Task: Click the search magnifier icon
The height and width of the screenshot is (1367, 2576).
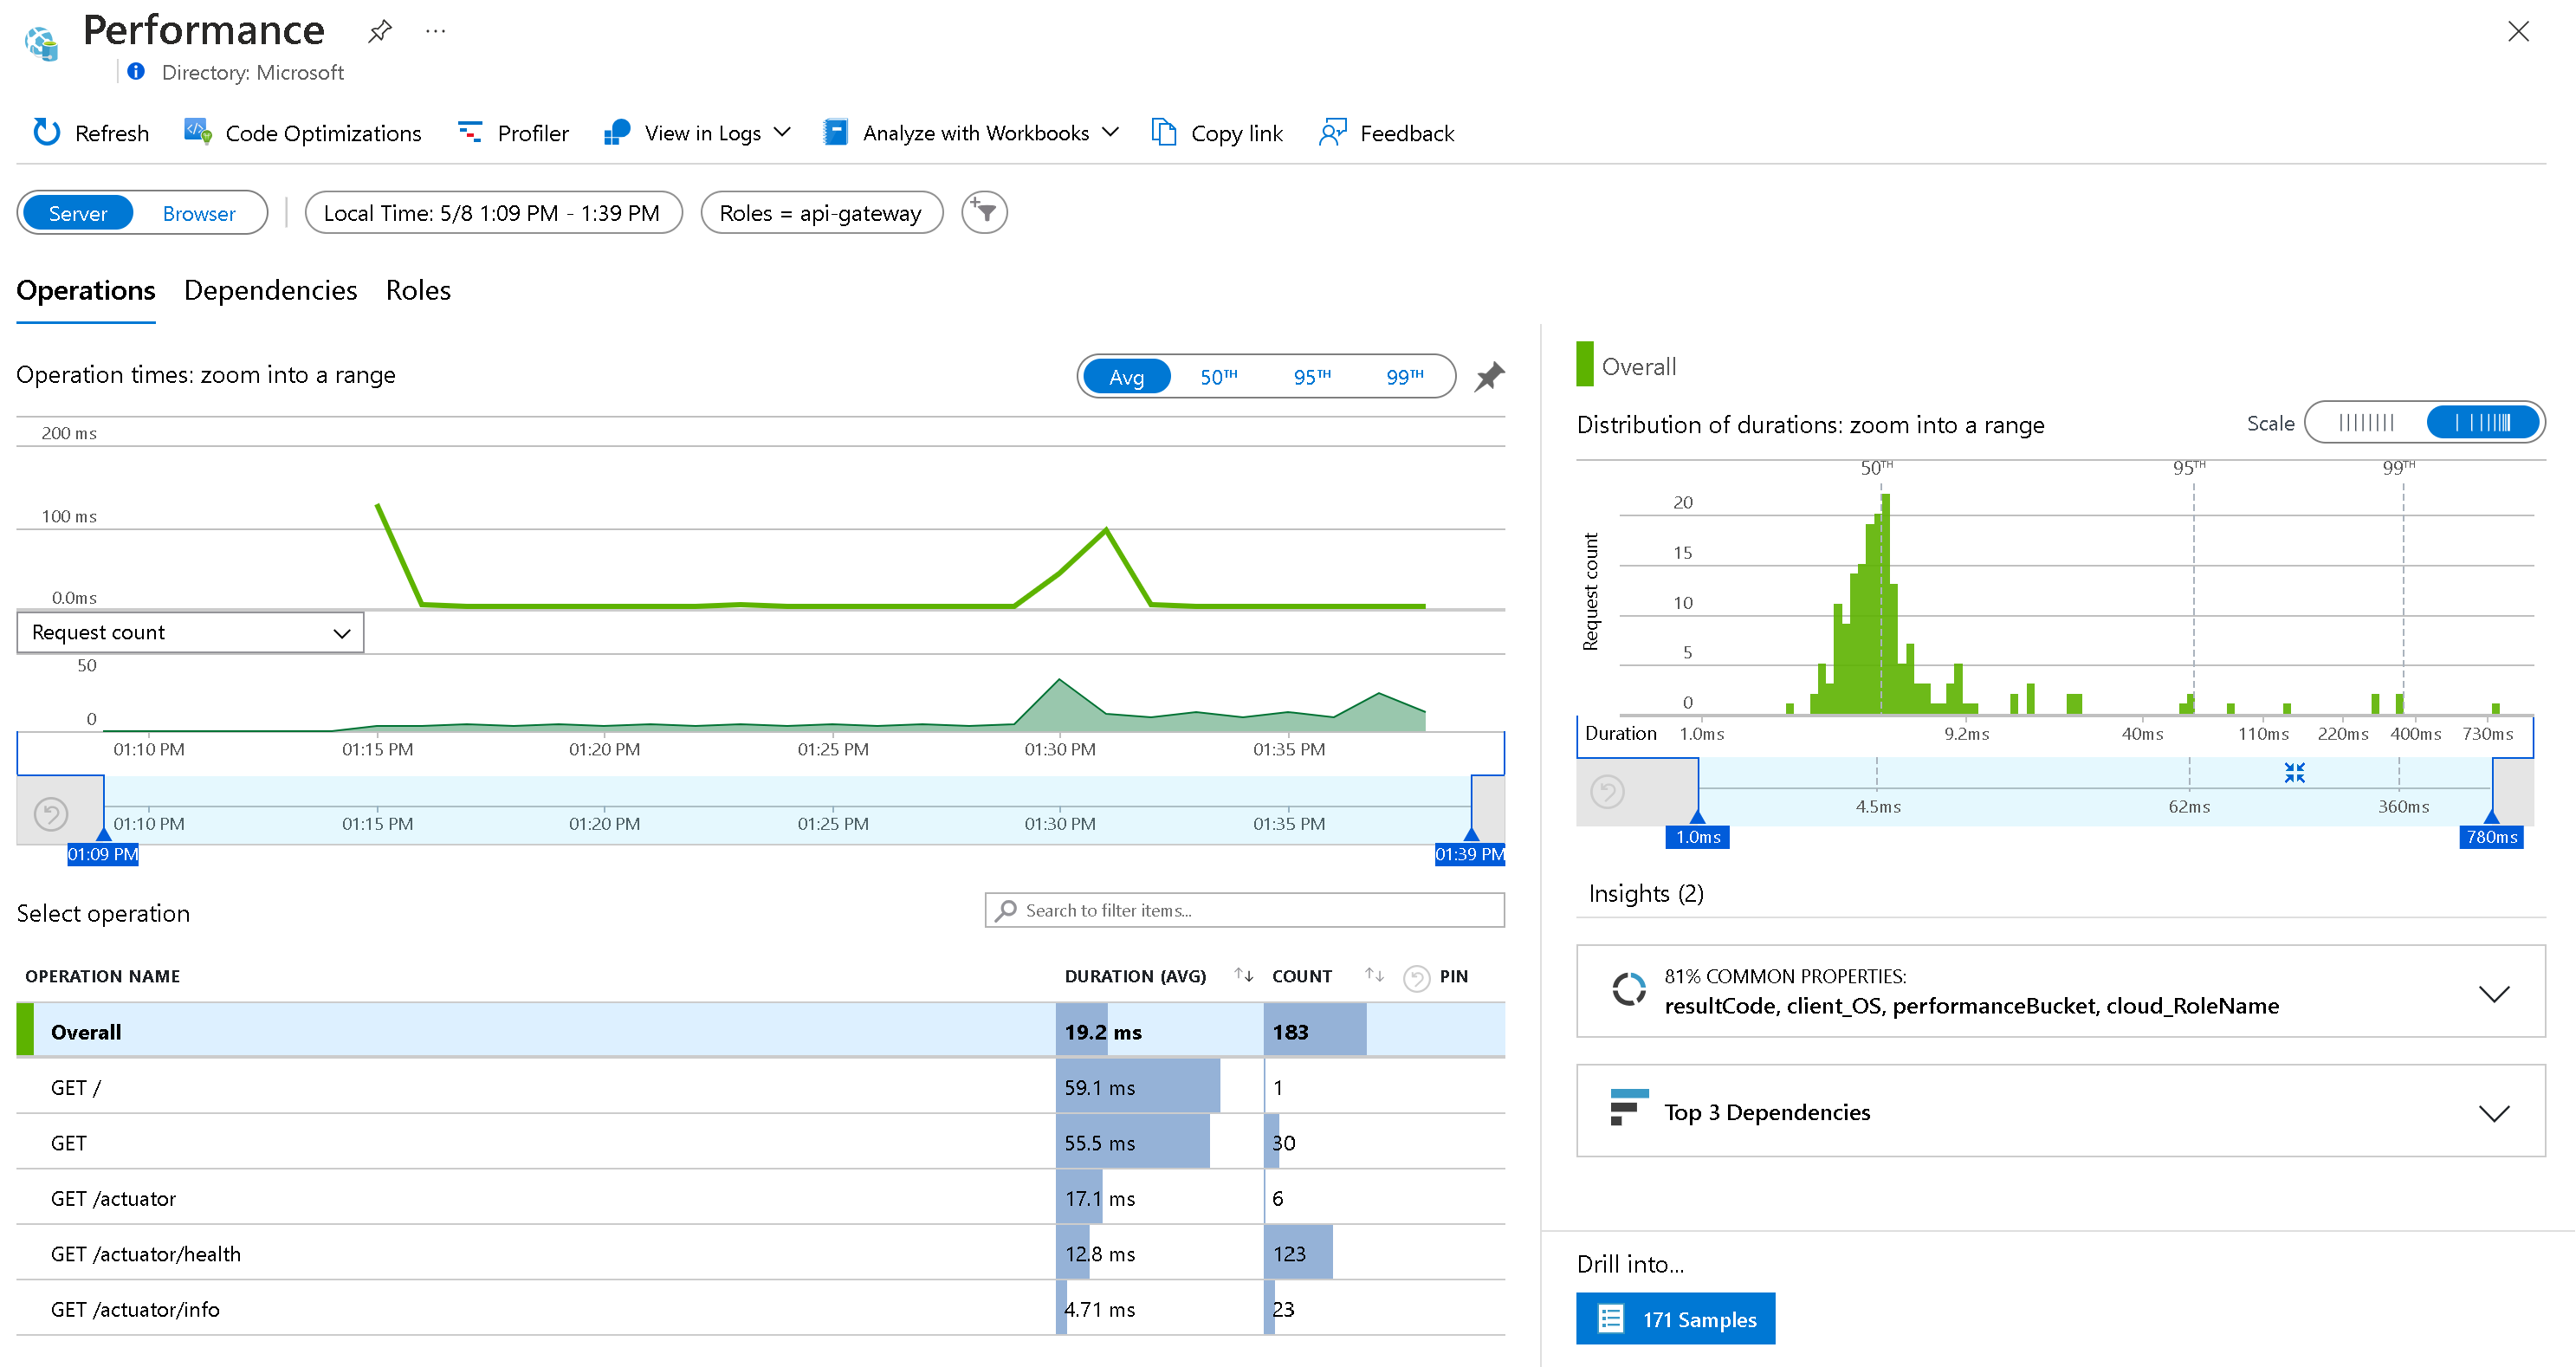Action: [x=1006, y=910]
